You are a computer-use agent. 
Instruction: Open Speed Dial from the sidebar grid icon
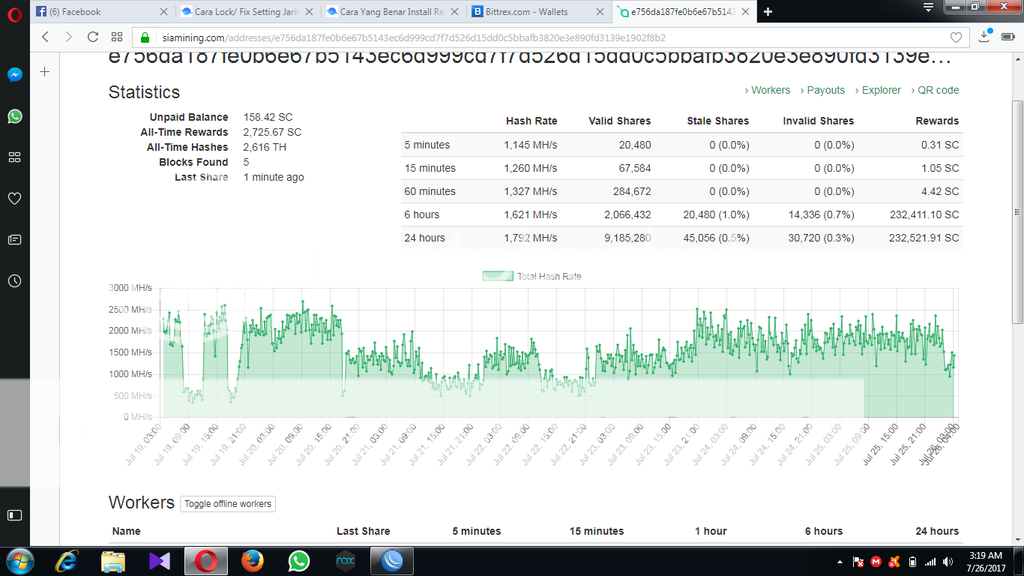[x=15, y=157]
